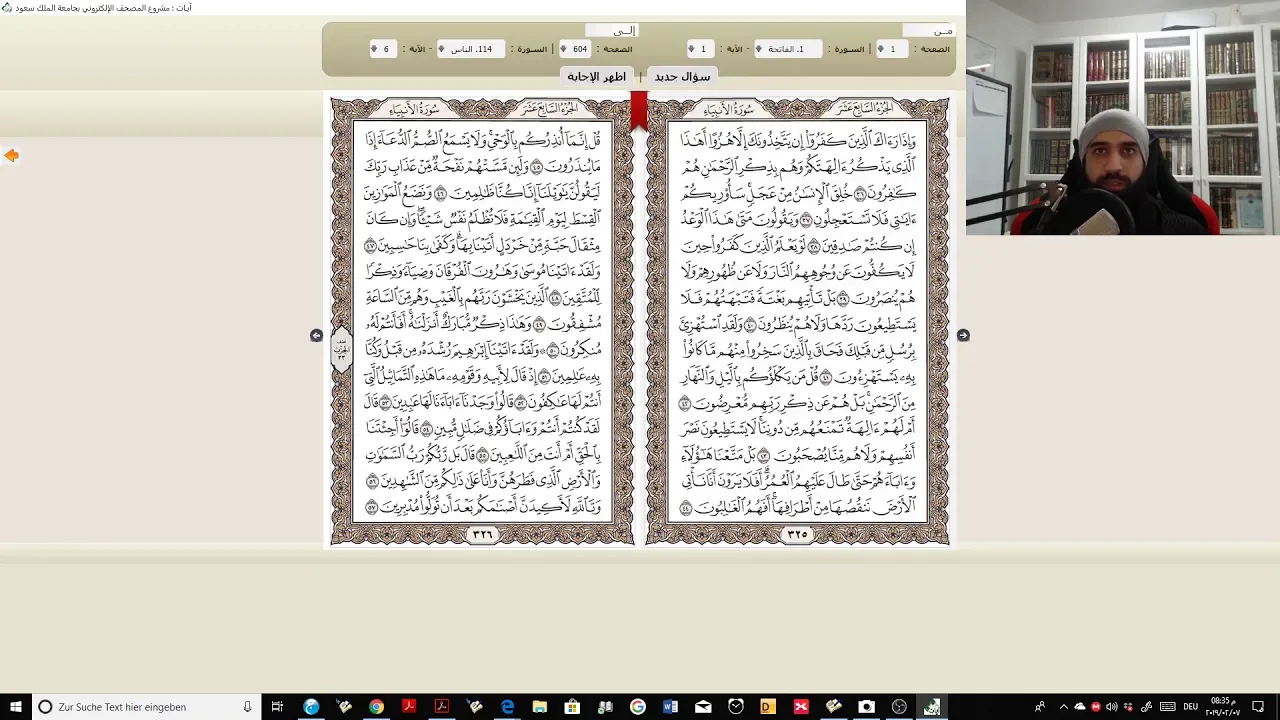This screenshot has height=720, width=1280.
Task: Open the Windows Start menu
Action: [x=15, y=707]
